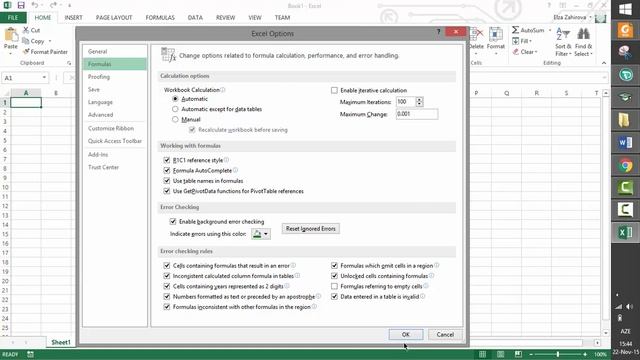Expand the Clear dropdown arrow
Viewport: 640px width, 360px height.
coord(536,52)
